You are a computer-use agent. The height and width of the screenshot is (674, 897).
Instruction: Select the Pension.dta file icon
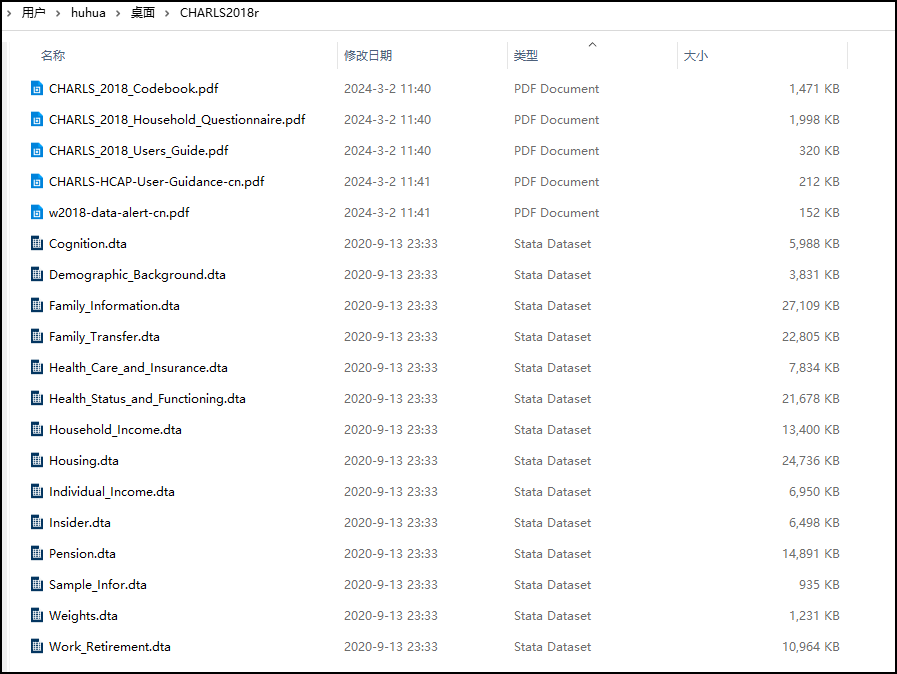pyautogui.click(x=37, y=554)
